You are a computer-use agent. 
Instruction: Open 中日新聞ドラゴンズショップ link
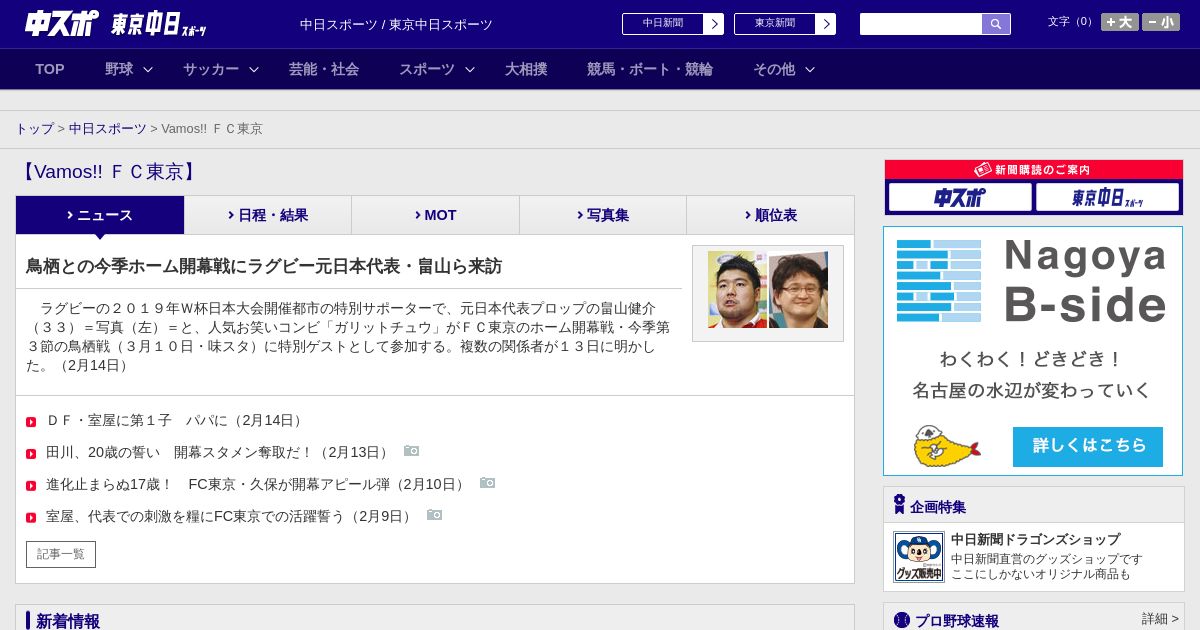(x=1035, y=539)
